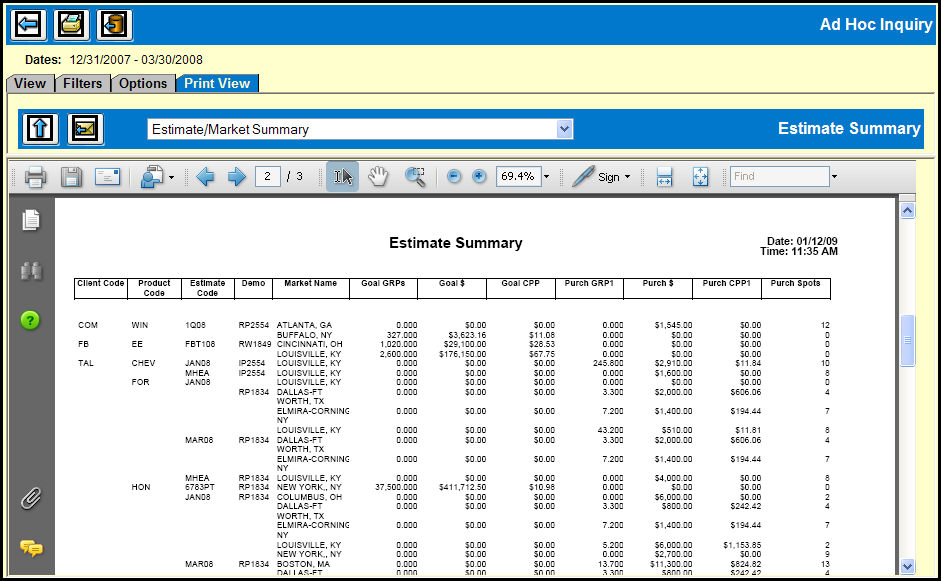Open the Comments speech bubble panel
Viewport: 941px width, 581px height.
31,547
